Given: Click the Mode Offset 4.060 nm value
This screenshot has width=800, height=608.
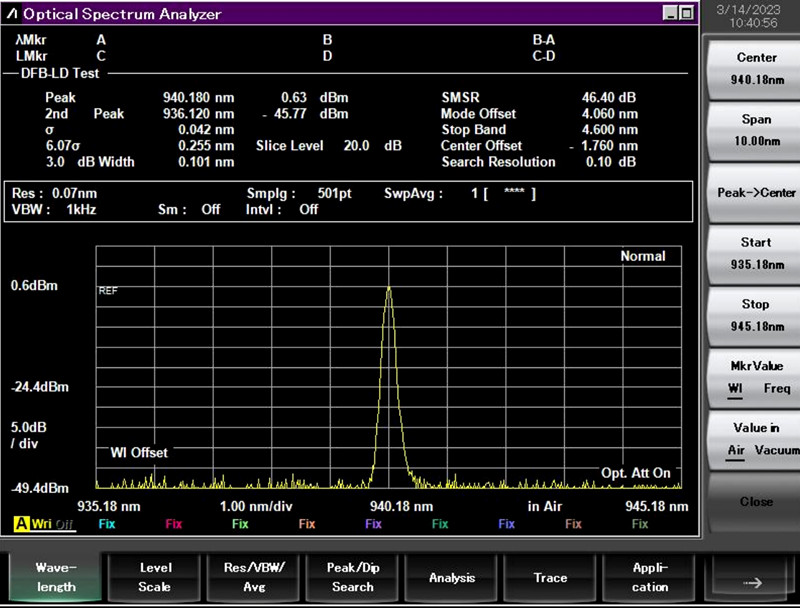Looking at the screenshot, I should [610, 113].
